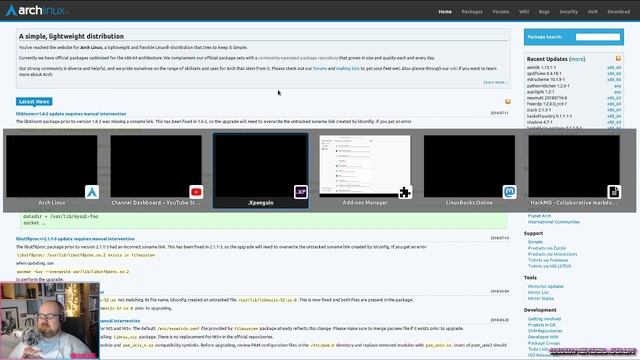Open the libbloom update news headline
The height and width of the screenshot is (360, 640).
tap(71, 114)
